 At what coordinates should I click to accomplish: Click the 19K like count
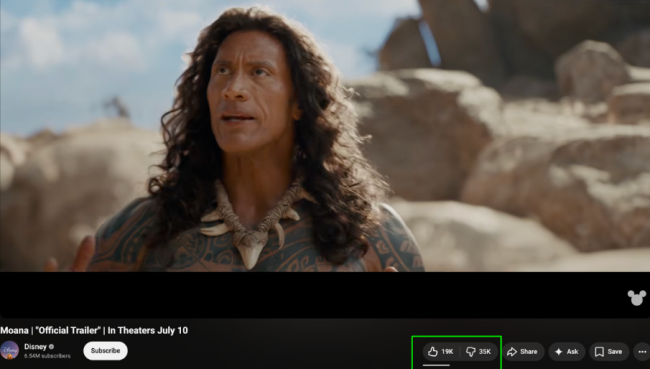[x=447, y=352]
